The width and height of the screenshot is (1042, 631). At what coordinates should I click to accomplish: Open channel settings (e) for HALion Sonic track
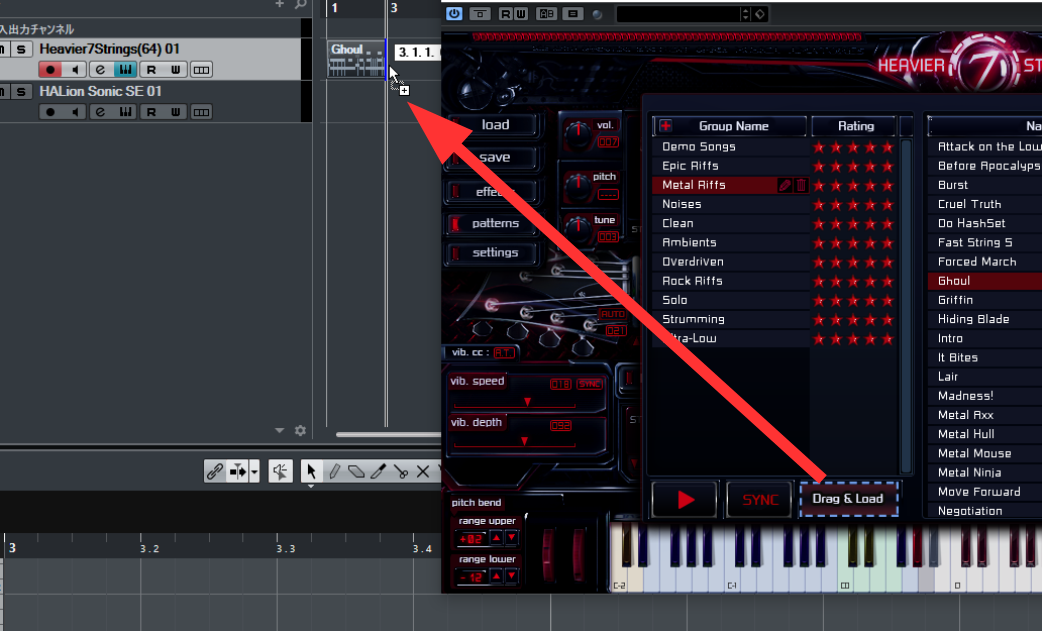[100, 112]
